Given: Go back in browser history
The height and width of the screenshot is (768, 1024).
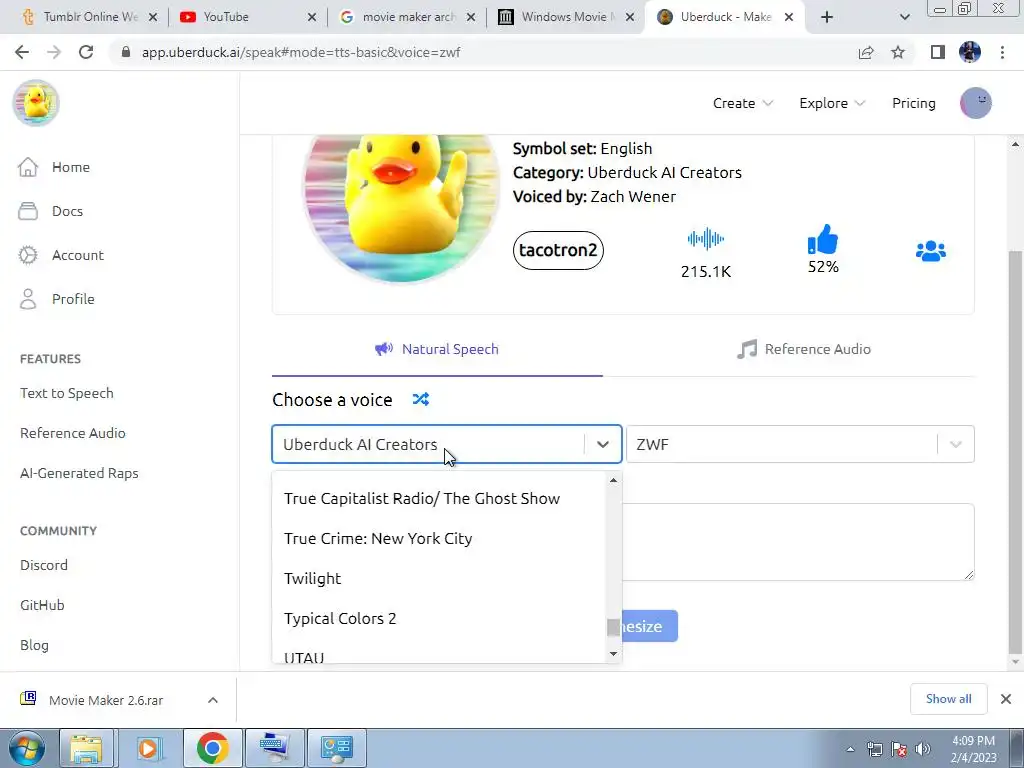Looking at the screenshot, I should pos(22,52).
